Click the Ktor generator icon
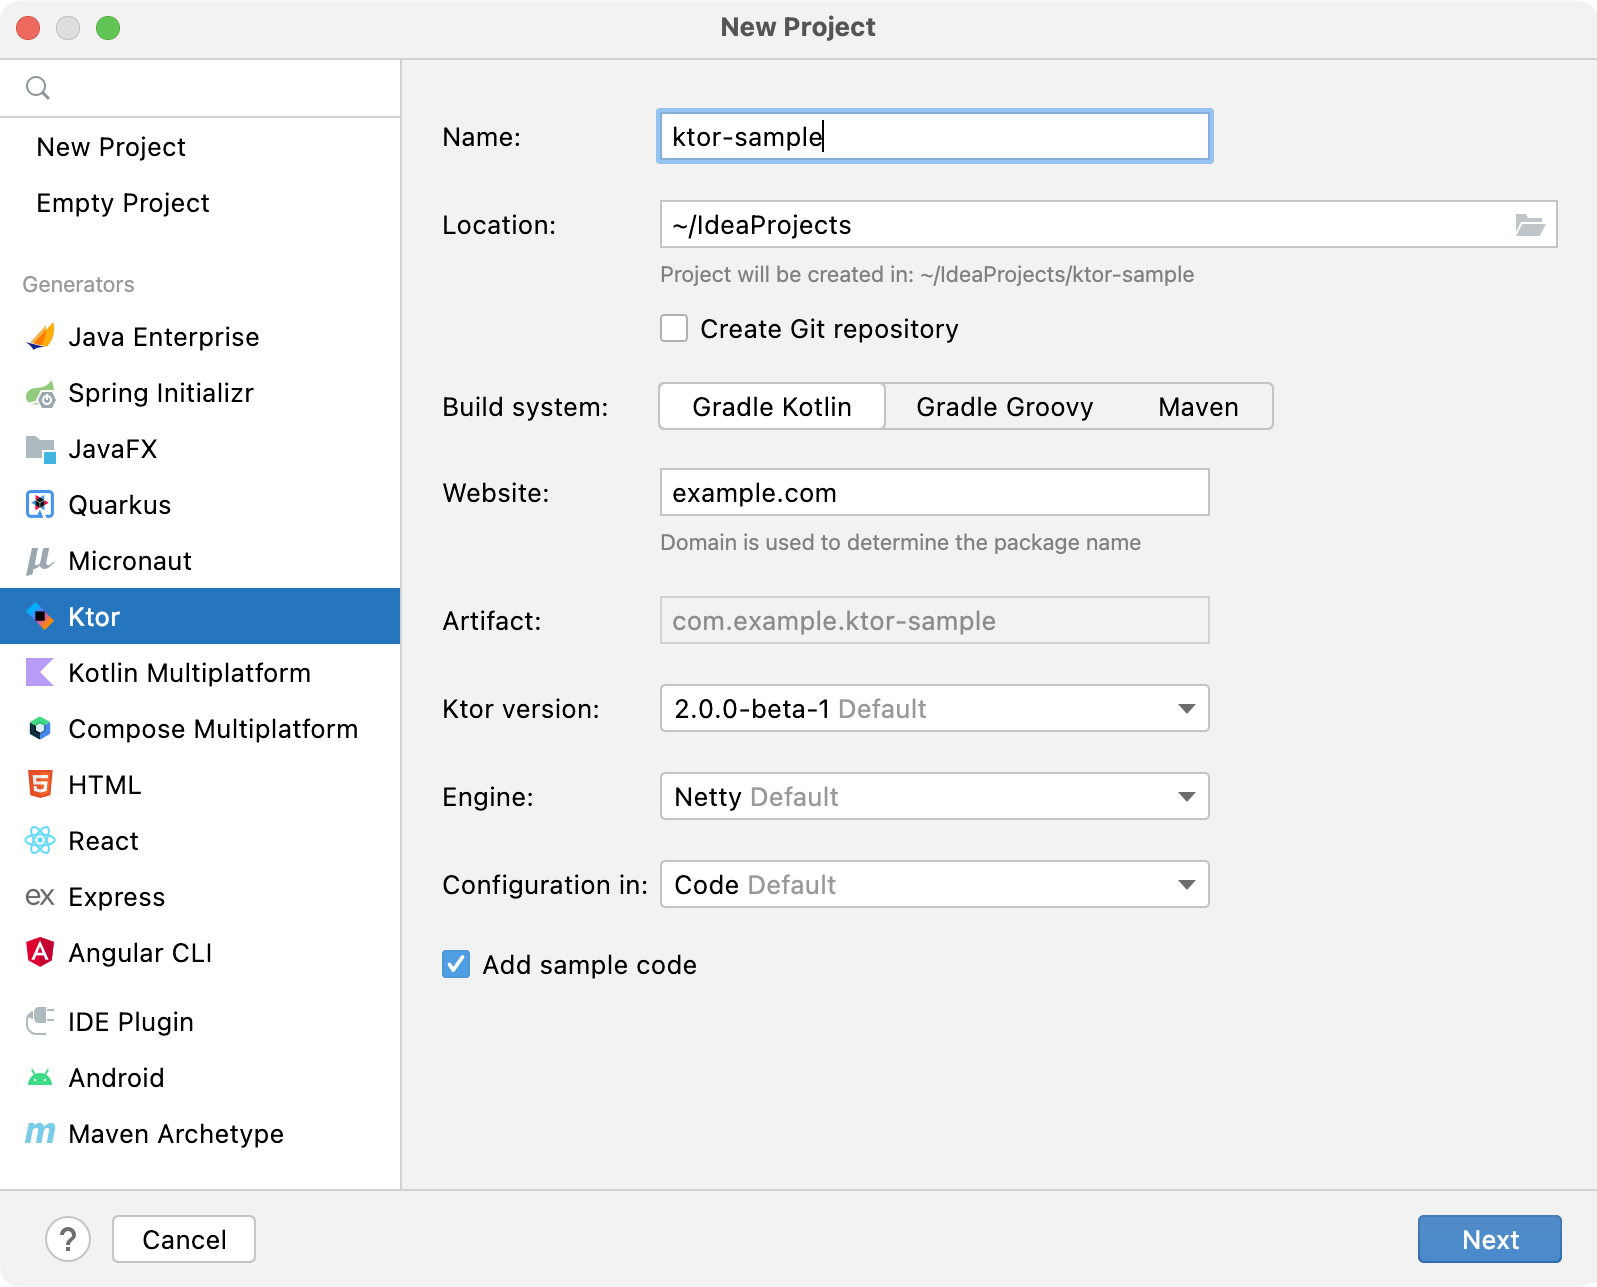 click(x=40, y=617)
